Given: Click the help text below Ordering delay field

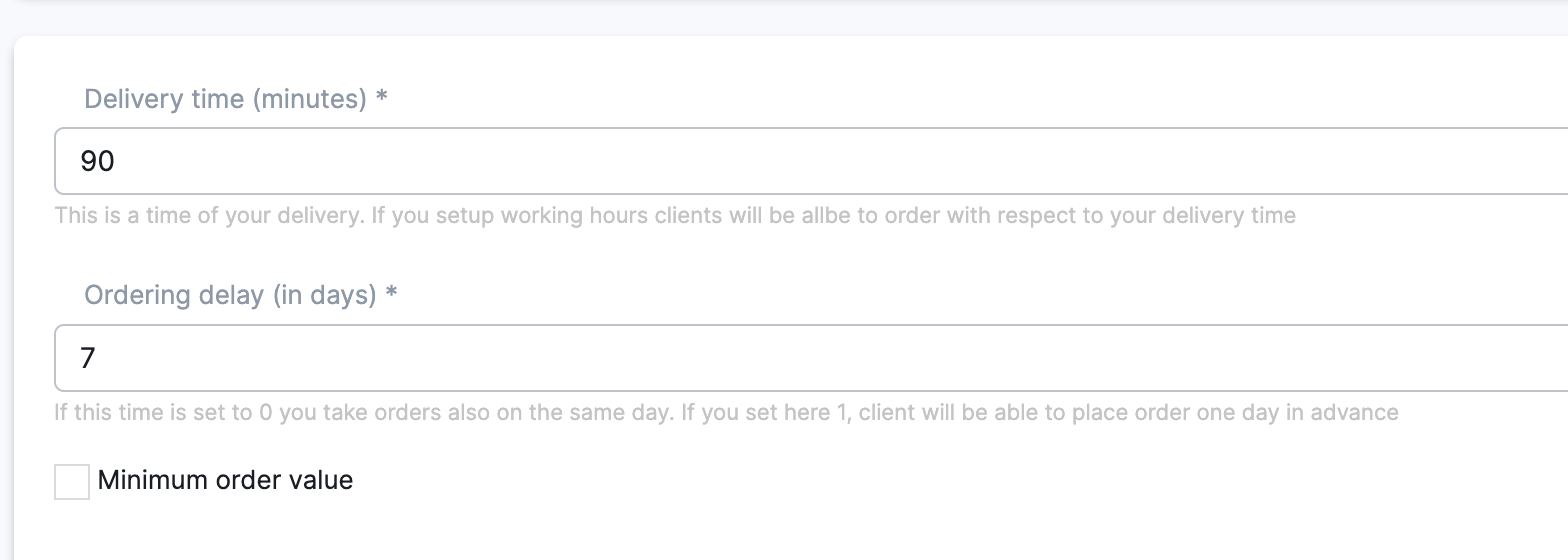Looking at the screenshot, I should coord(726,413).
